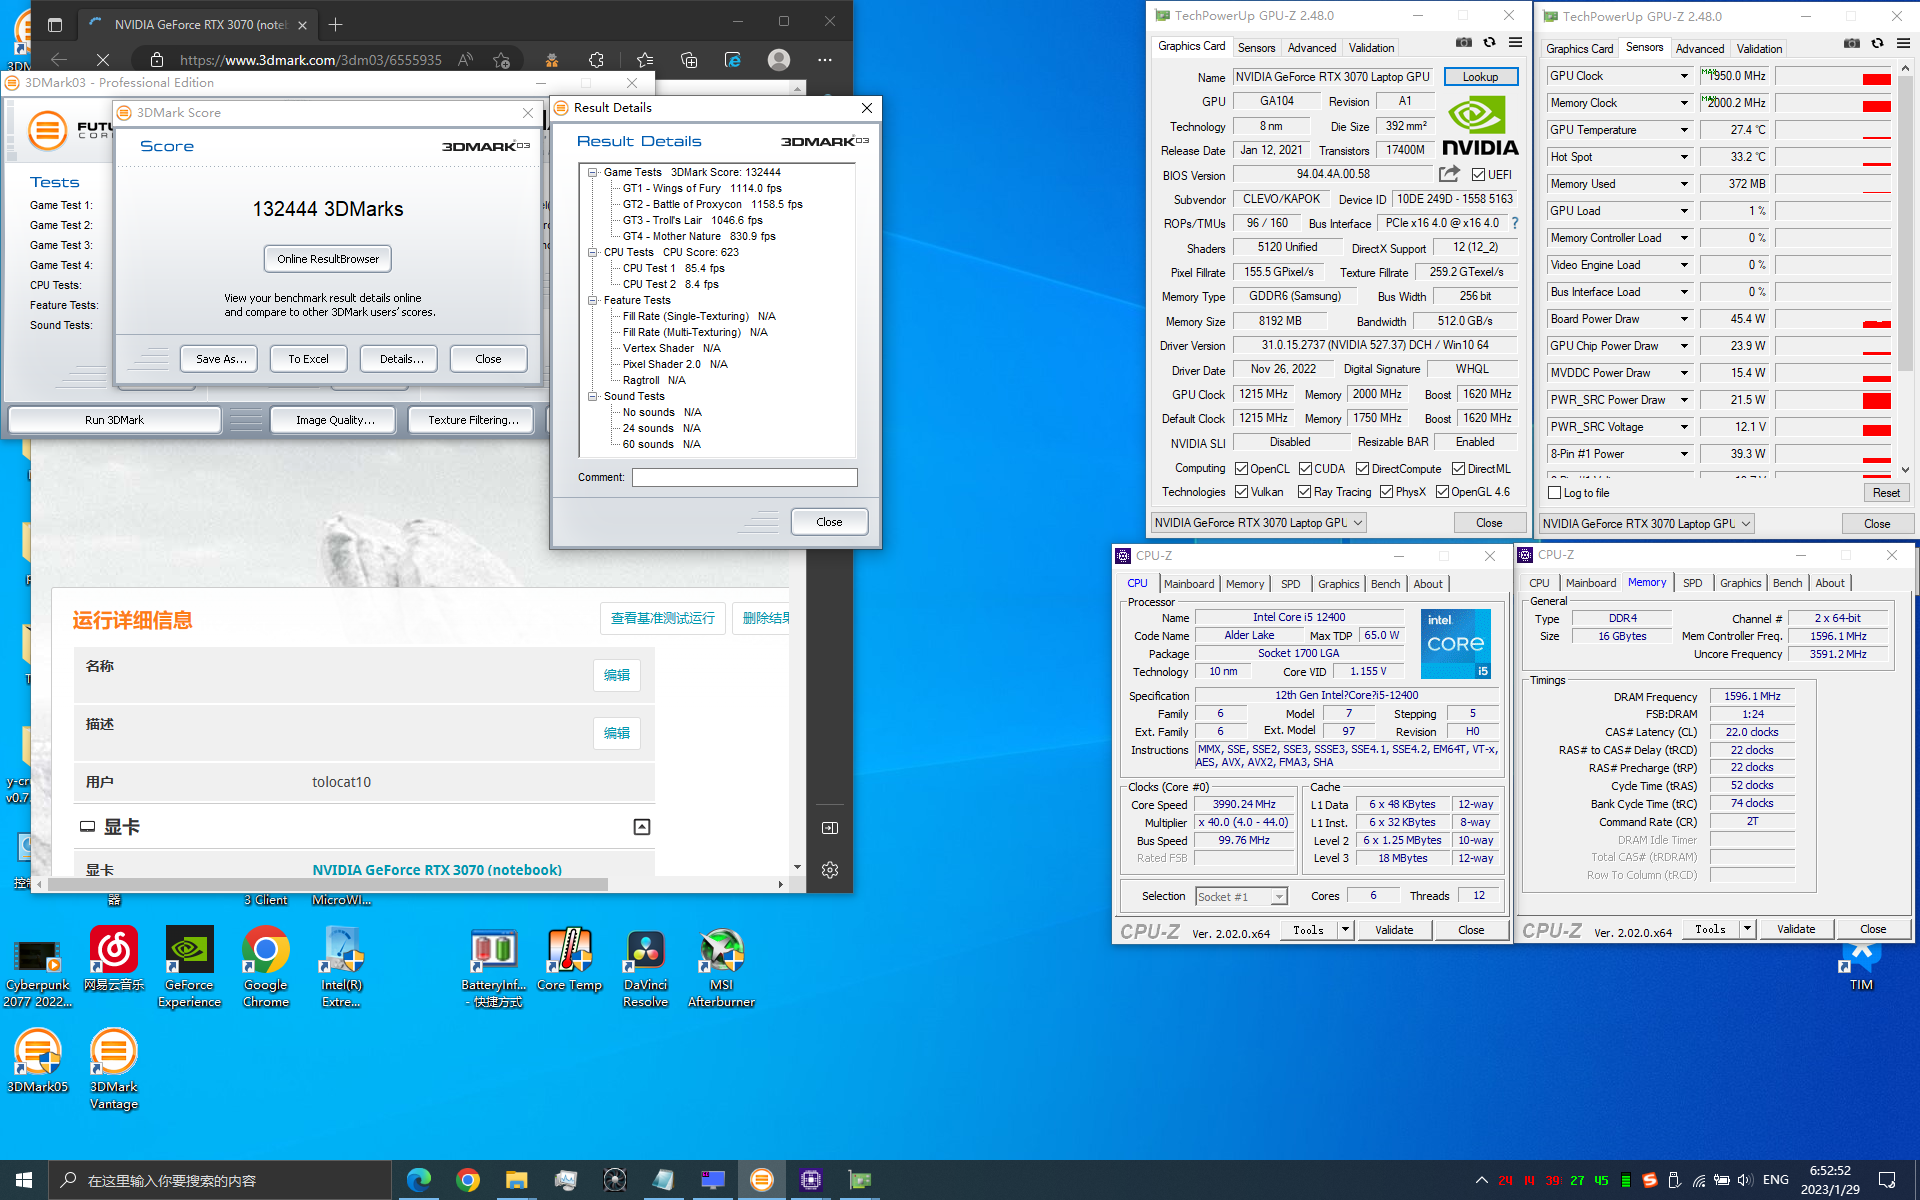Screen dimensions: 1920x1200
Task: Open Mainboard tab in left CPU-Z window
Action: point(1188,584)
